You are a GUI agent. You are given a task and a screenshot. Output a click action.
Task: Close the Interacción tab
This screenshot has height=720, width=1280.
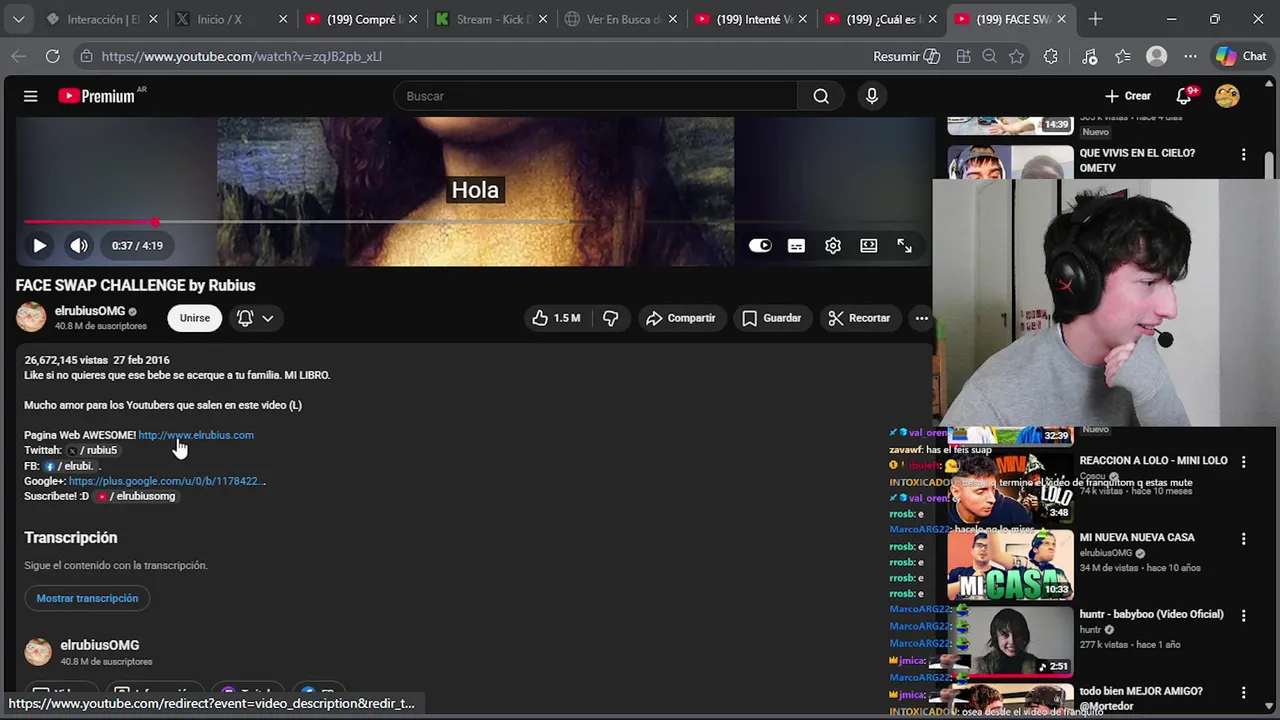coord(153,19)
